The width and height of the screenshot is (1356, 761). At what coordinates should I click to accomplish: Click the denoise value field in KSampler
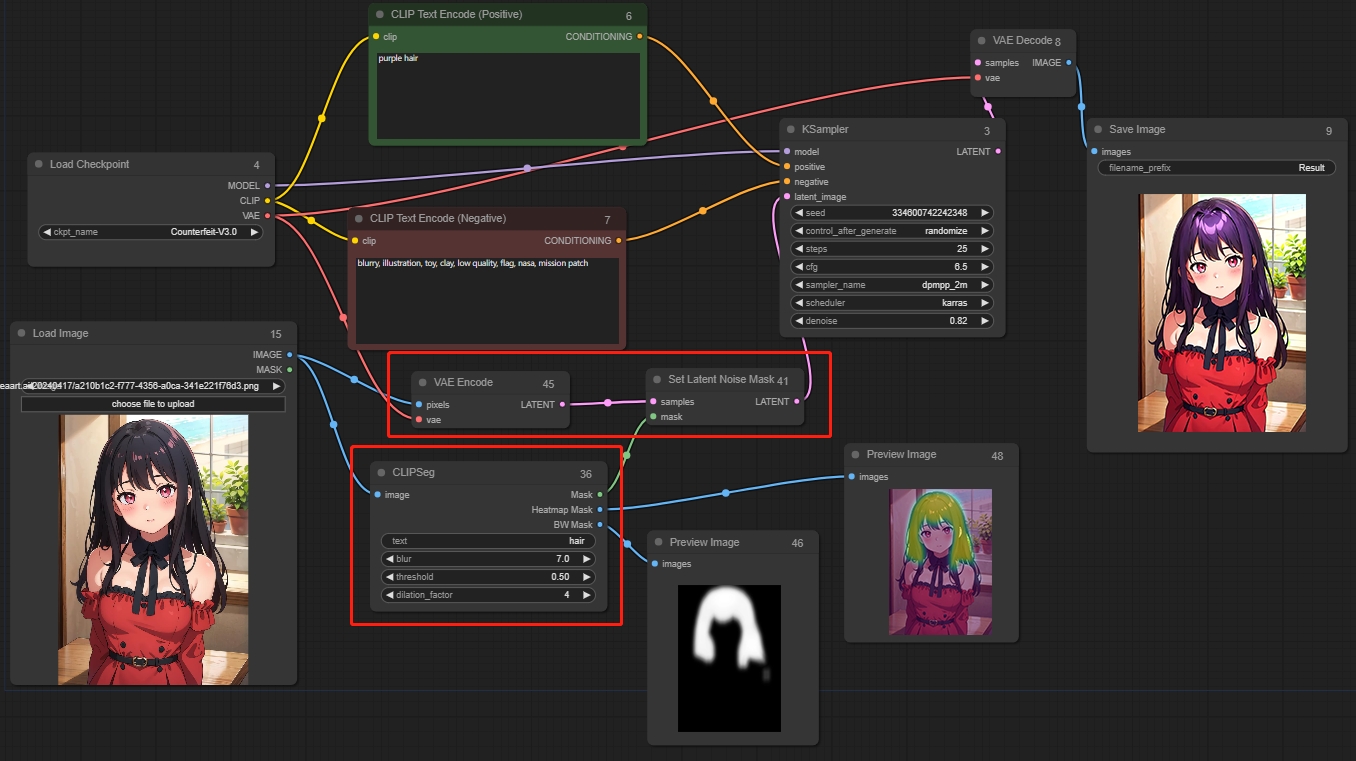pos(892,321)
